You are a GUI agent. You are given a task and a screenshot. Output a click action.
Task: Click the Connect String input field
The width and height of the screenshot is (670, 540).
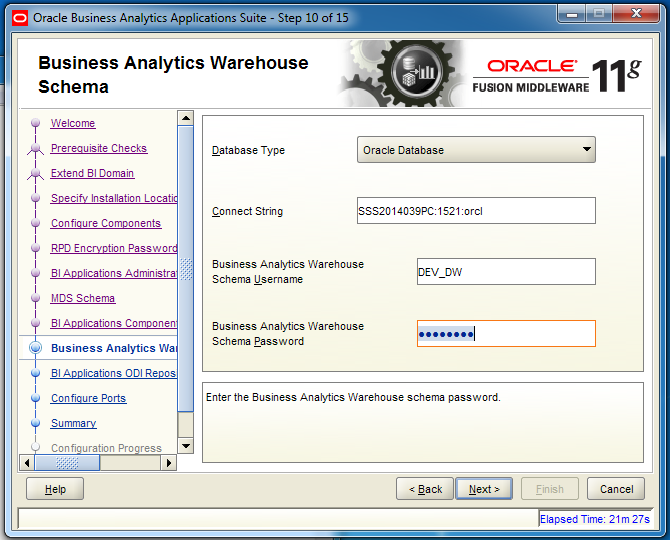click(x=476, y=211)
